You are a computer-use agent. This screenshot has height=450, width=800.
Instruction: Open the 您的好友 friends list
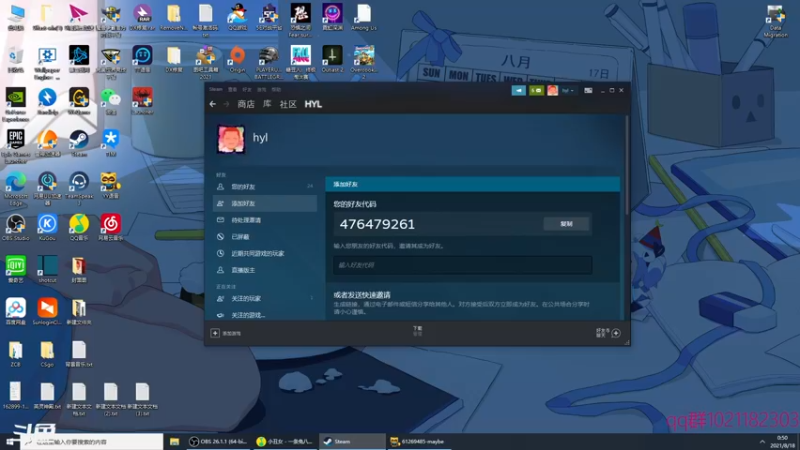pos(265,187)
